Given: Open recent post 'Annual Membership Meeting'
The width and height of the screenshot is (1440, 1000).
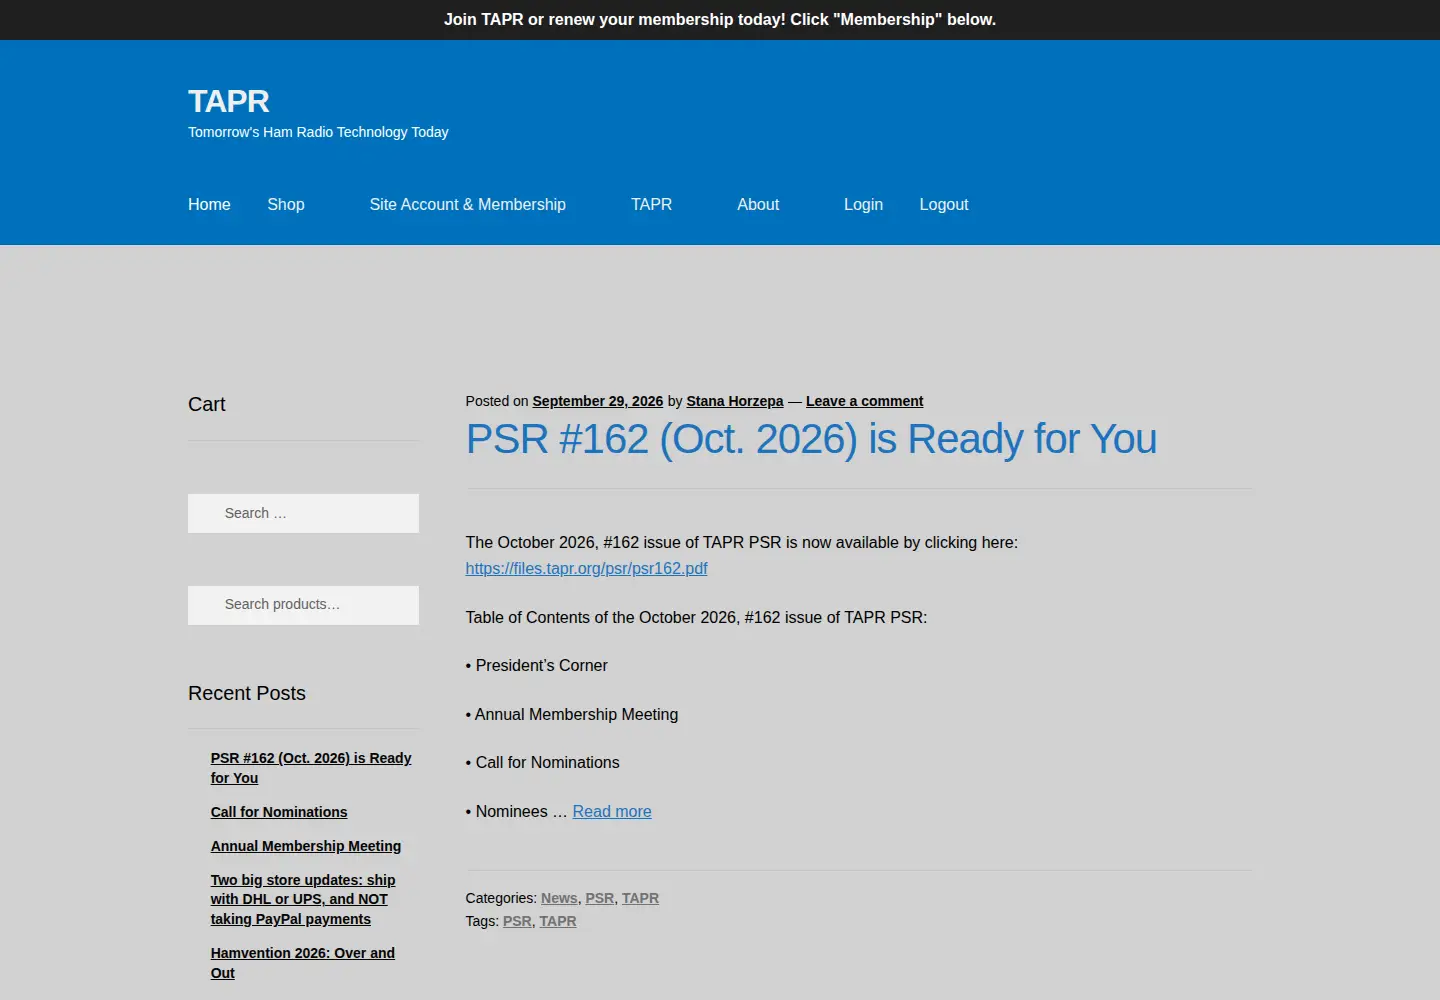Looking at the screenshot, I should point(306,846).
